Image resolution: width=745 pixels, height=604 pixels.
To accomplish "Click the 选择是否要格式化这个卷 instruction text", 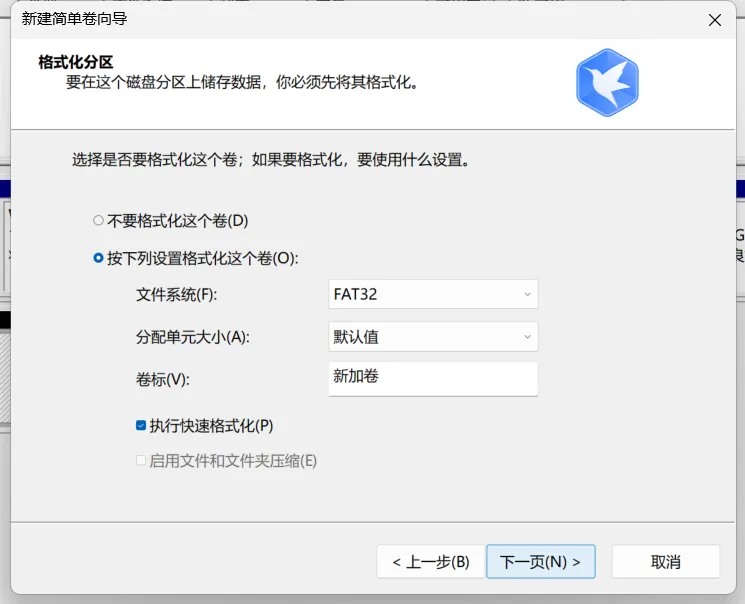I will pos(271,160).
